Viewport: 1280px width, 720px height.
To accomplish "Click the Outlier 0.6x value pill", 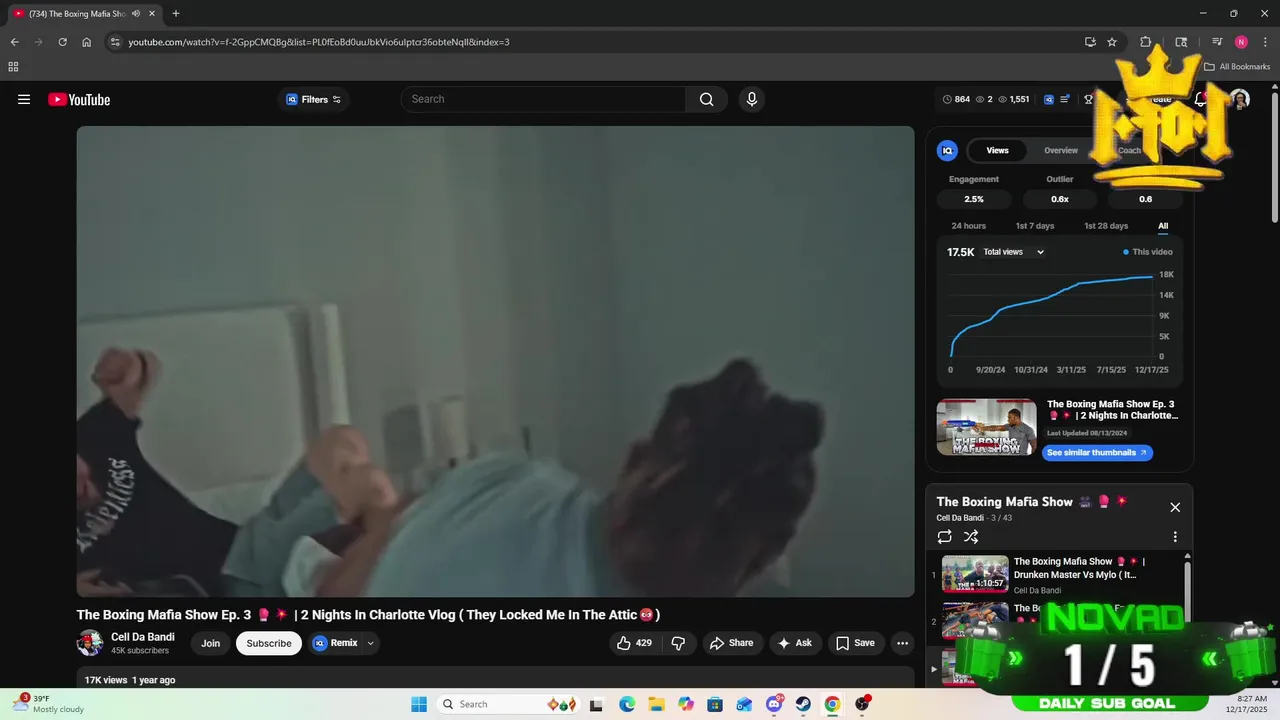I will coord(1060,199).
